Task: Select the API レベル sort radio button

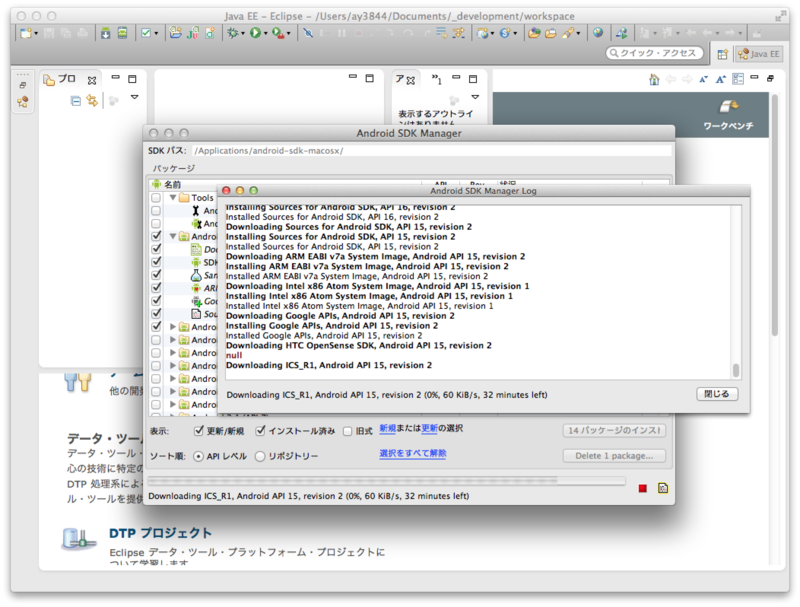Action: (x=198, y=457)
